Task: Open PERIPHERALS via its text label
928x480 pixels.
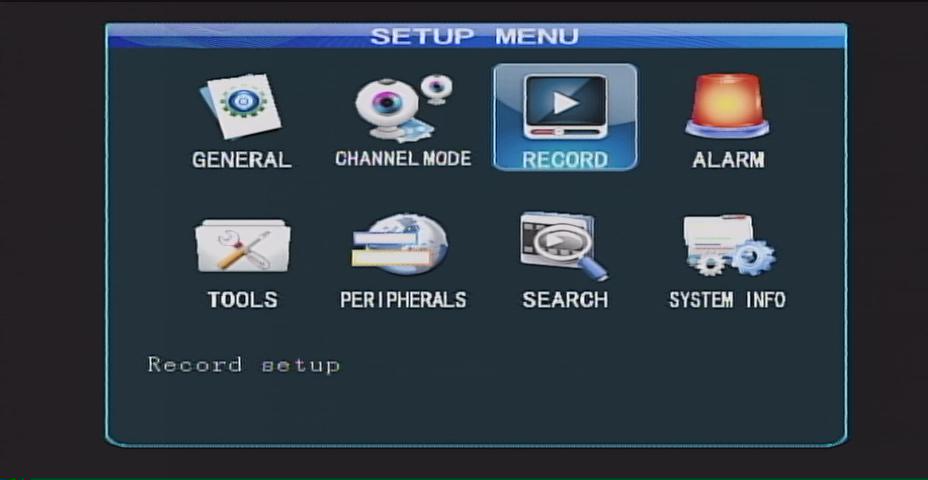Action: click(x=402, y=300)
